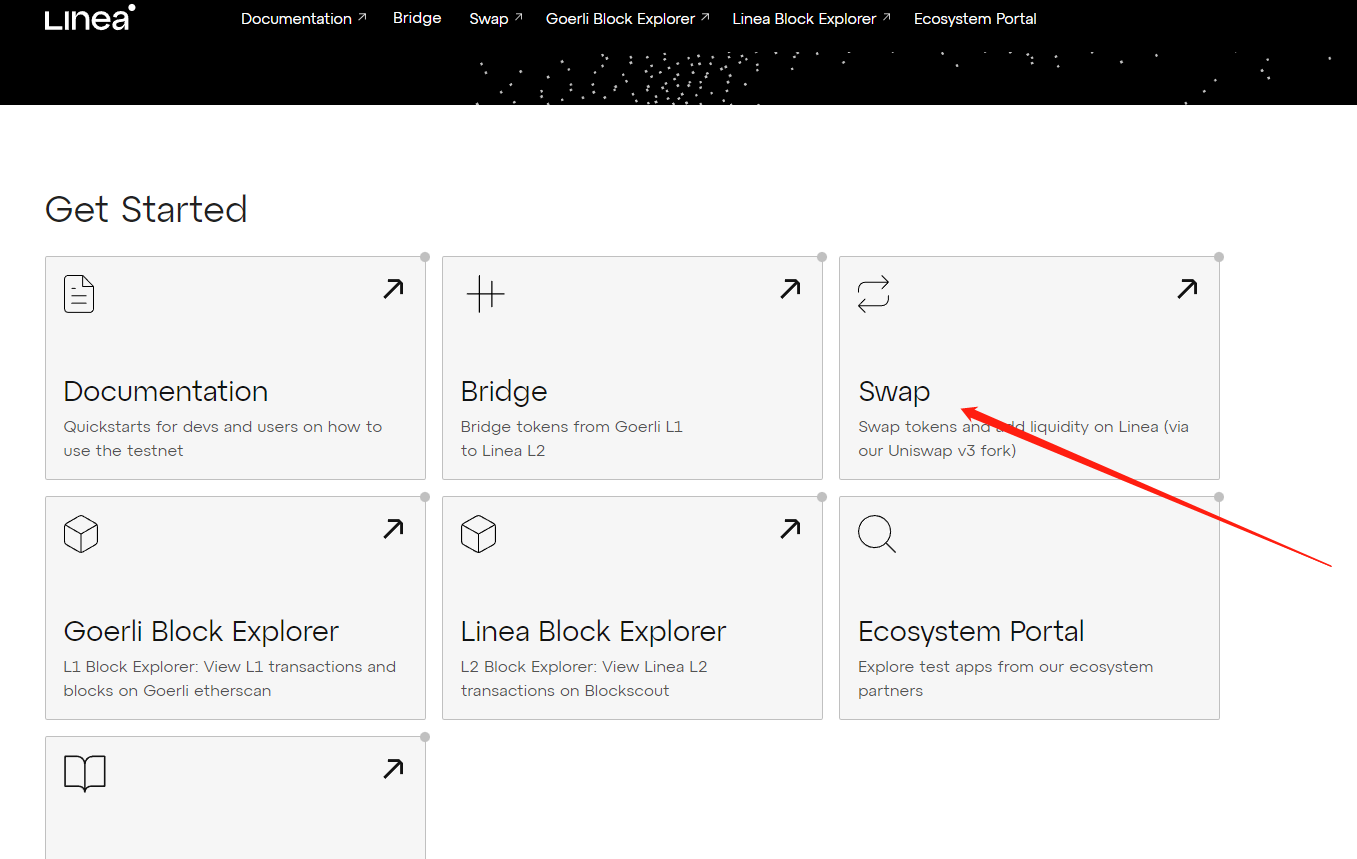The image size is (1357, 859).
Task: Click cube icon on Linea Block Explorer card
Action: tap(479, 534)
